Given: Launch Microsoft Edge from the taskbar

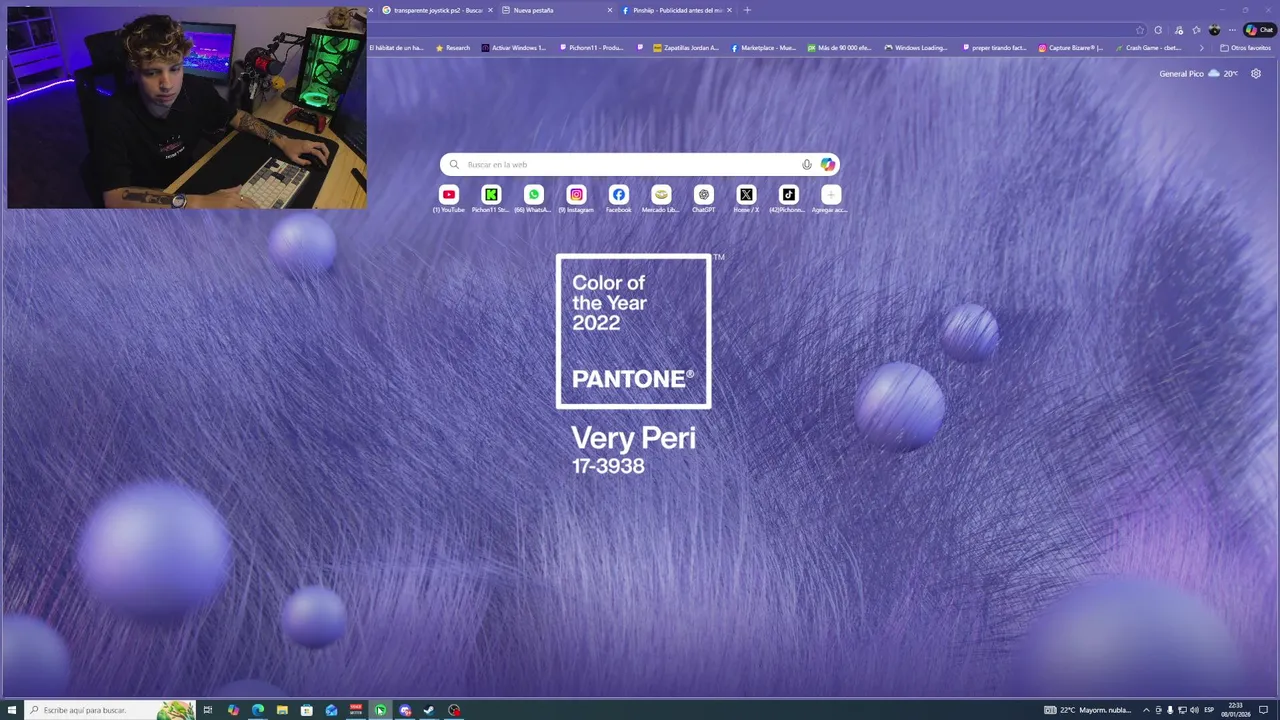Looking at the screenshot, I should [x=258, y=710].
